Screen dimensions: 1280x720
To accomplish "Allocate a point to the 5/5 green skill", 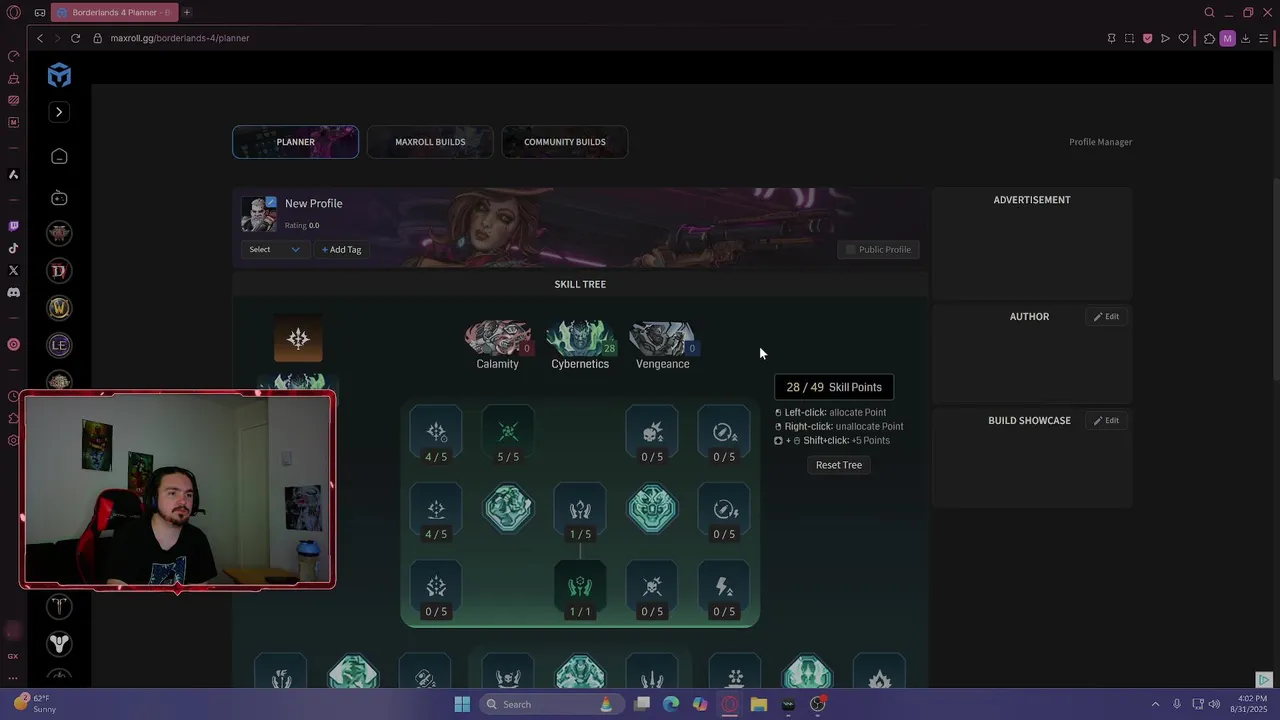I will tap(508, 433).
